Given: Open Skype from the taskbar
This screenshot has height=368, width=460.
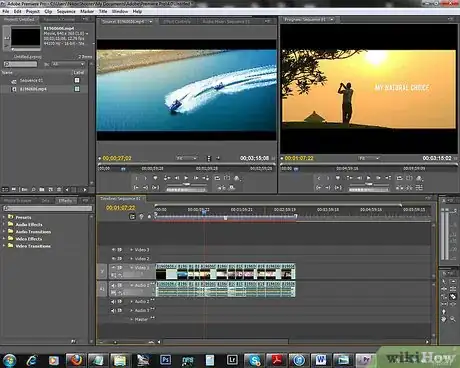Looking at the screenshot, I should 254,360.
